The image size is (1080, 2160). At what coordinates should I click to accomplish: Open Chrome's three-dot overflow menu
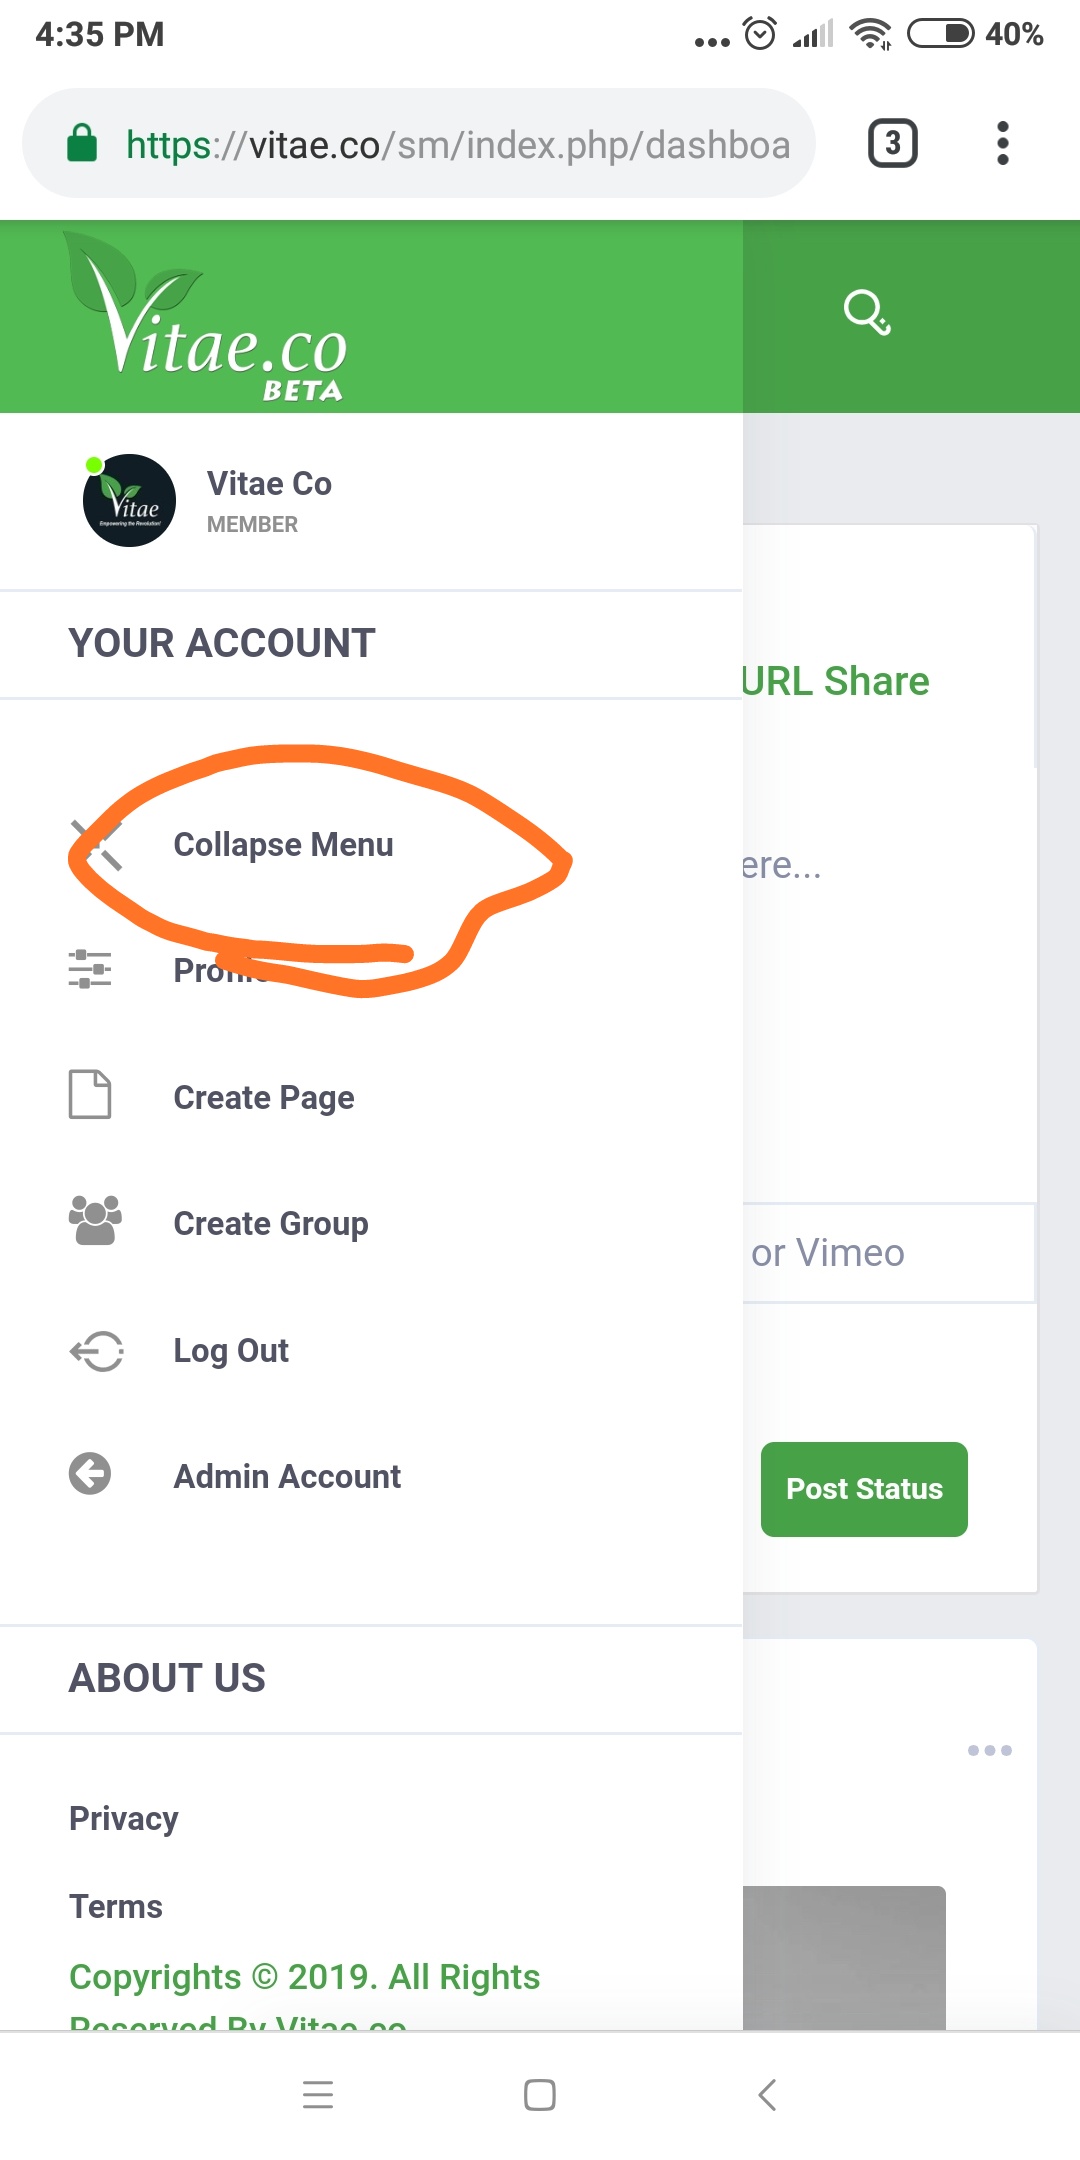pos(1002,143)
